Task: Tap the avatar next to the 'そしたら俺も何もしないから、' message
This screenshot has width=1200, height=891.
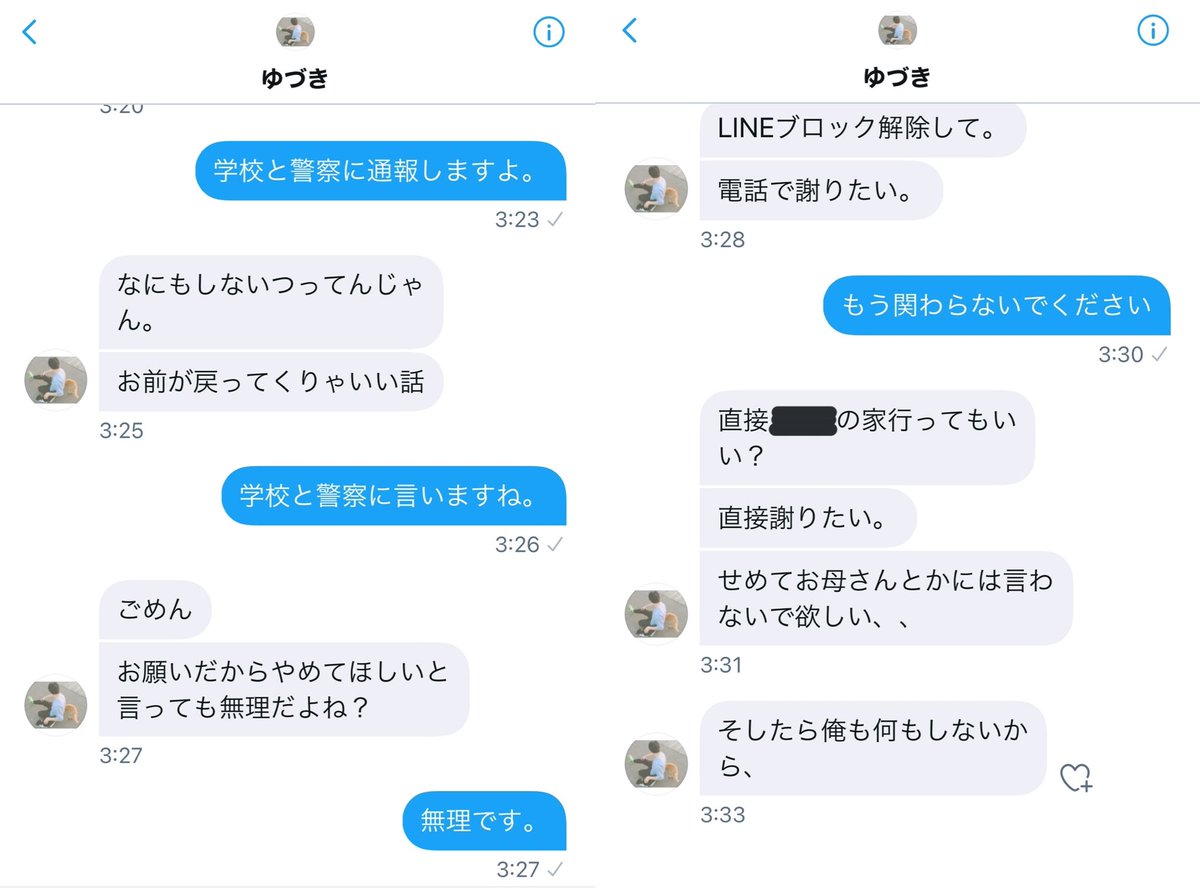Action: [x=656, y=764]
